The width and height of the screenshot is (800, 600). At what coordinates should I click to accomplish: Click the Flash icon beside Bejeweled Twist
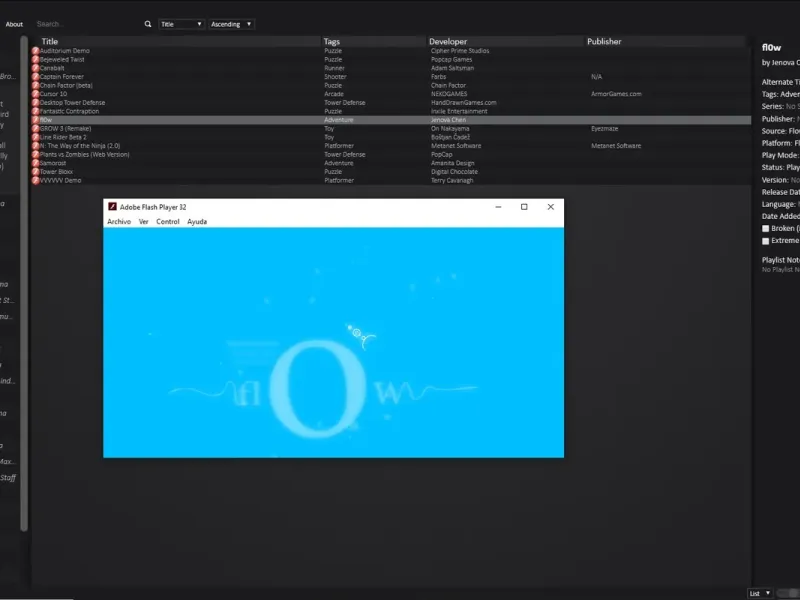pyautogui.click(x=35, y=59)
